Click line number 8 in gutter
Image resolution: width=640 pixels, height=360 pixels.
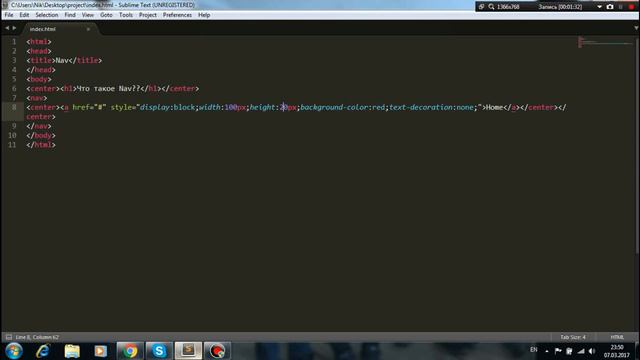[14, 107]
